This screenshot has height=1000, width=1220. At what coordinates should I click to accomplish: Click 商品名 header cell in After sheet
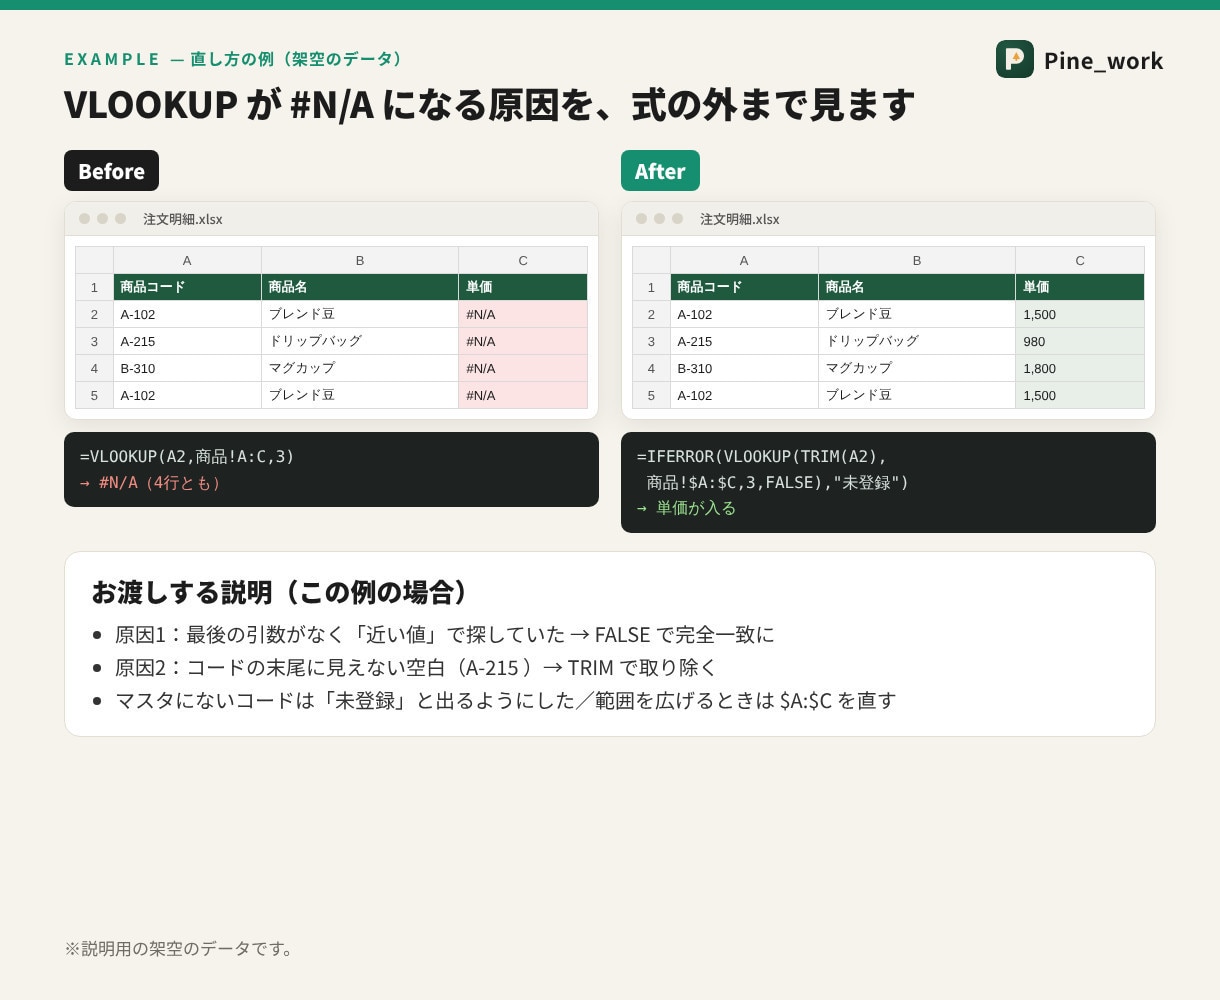[x=917, y=287]
